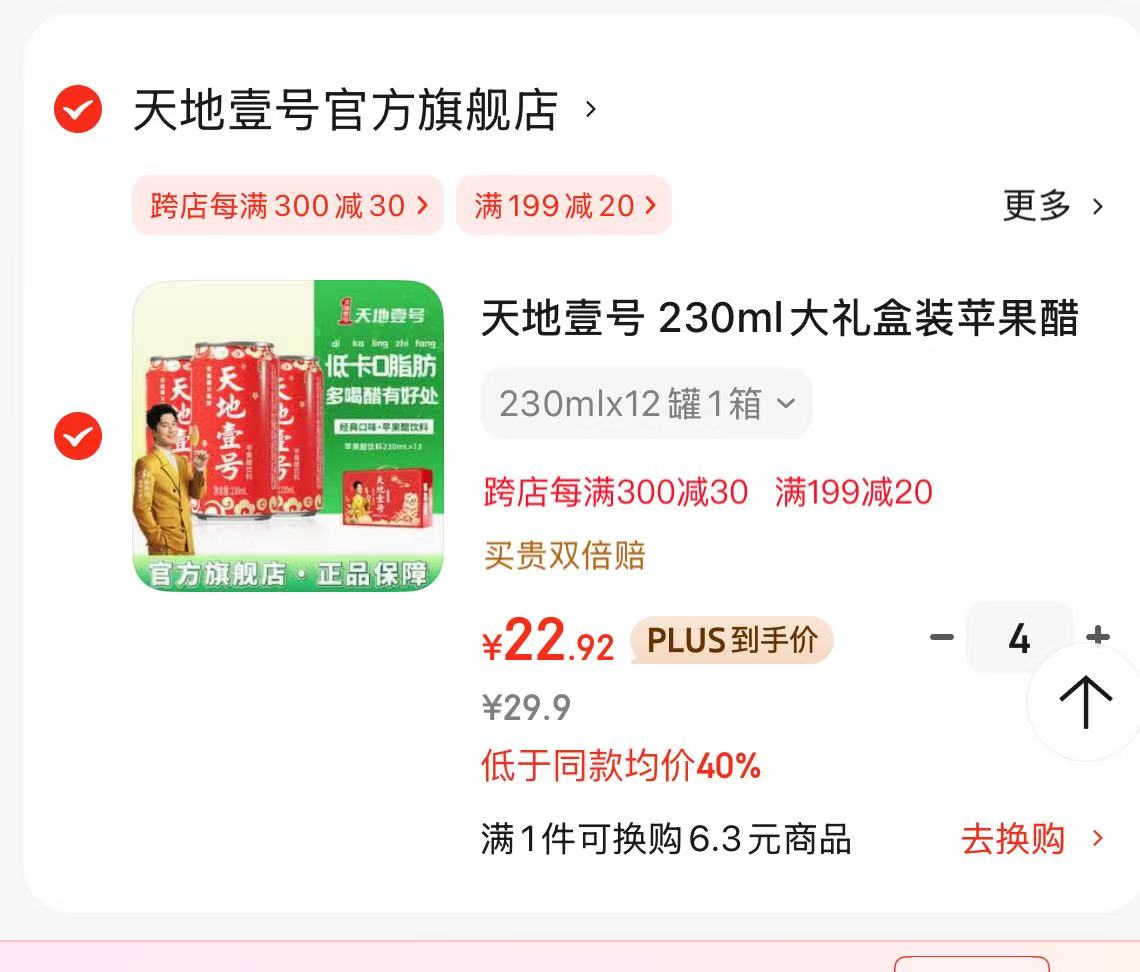1140x972 pixels.
Task: Tap 去换购 link
Action: pyautogui.click(x=1013, y=840)
